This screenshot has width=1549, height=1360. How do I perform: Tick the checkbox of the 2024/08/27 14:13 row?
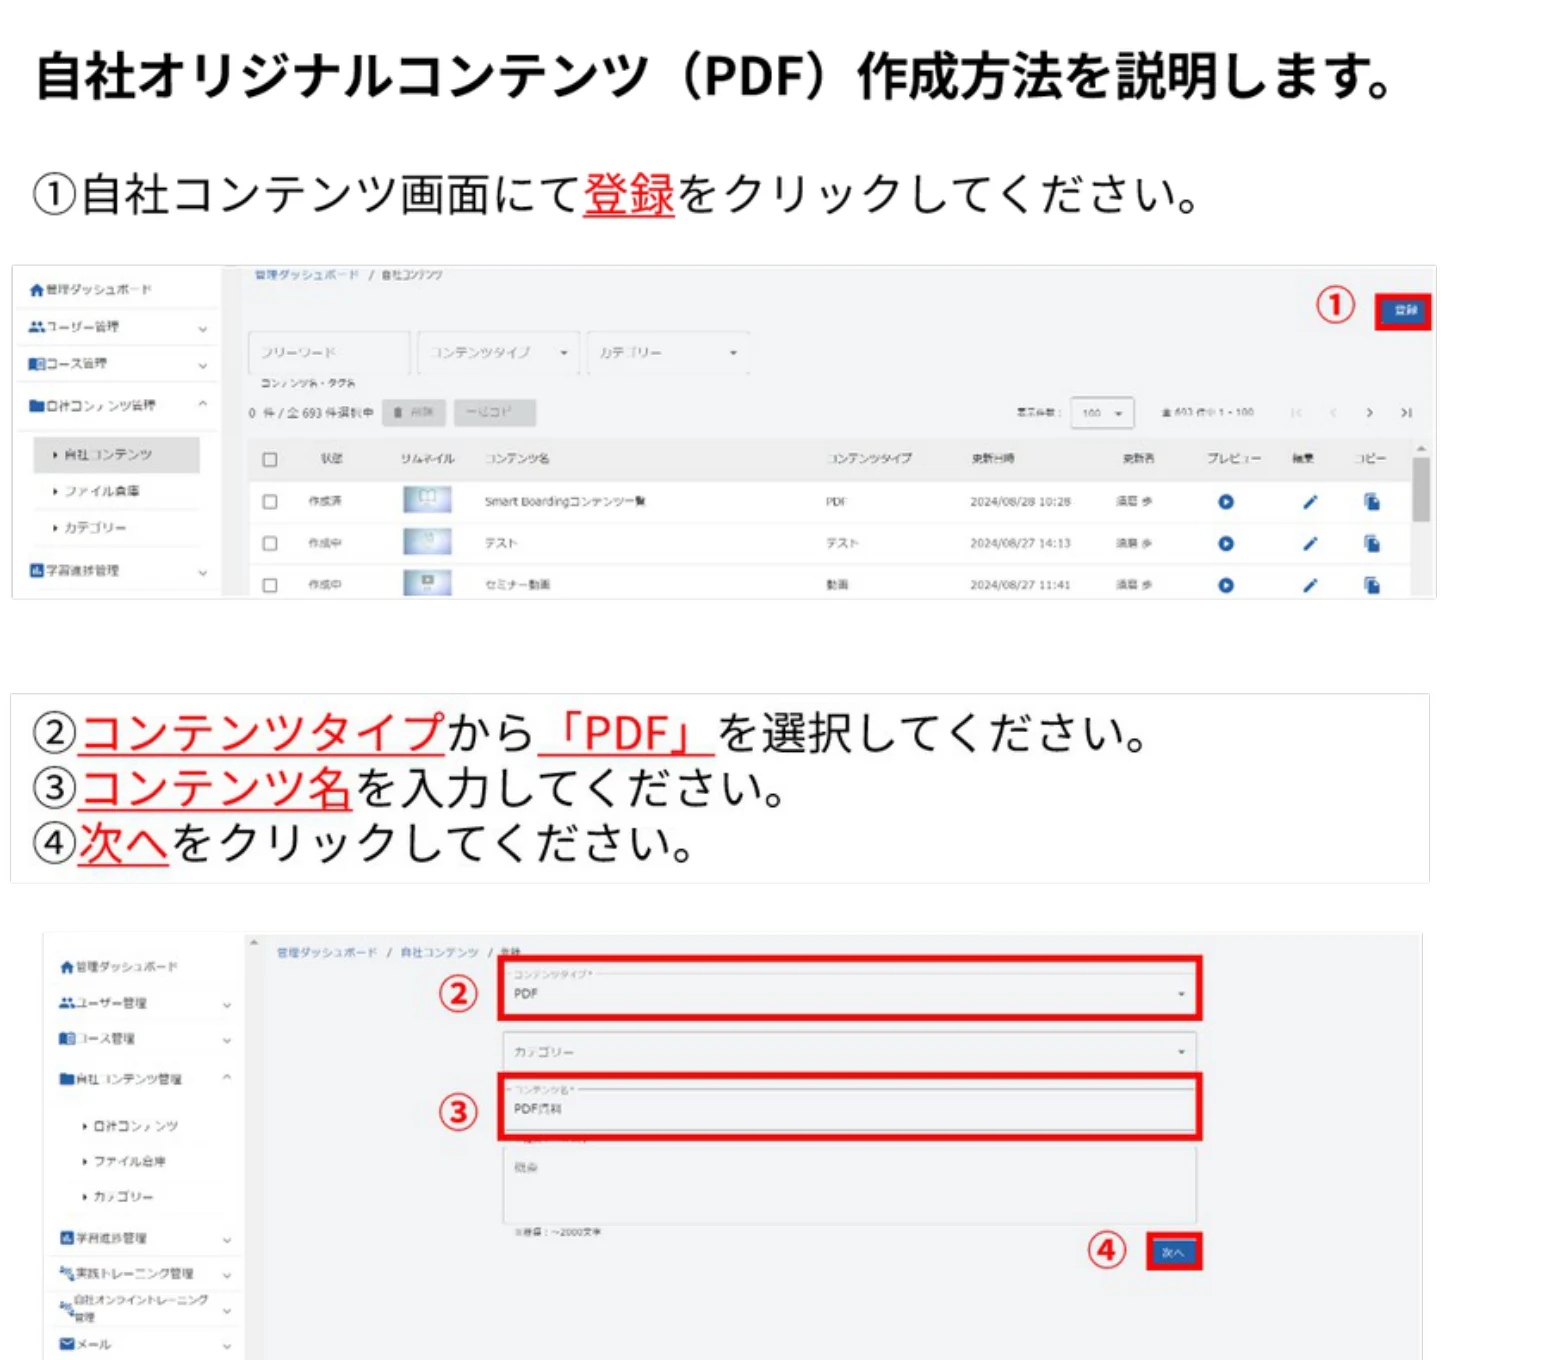270,544
